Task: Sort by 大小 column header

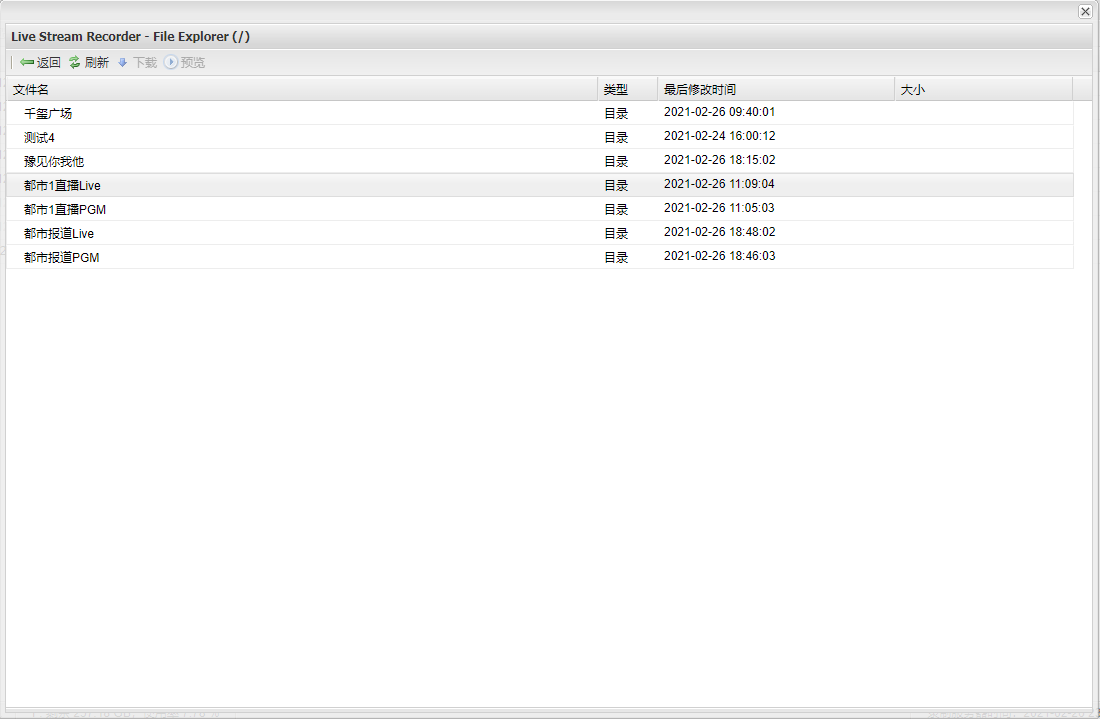Action: pos(913,89)
